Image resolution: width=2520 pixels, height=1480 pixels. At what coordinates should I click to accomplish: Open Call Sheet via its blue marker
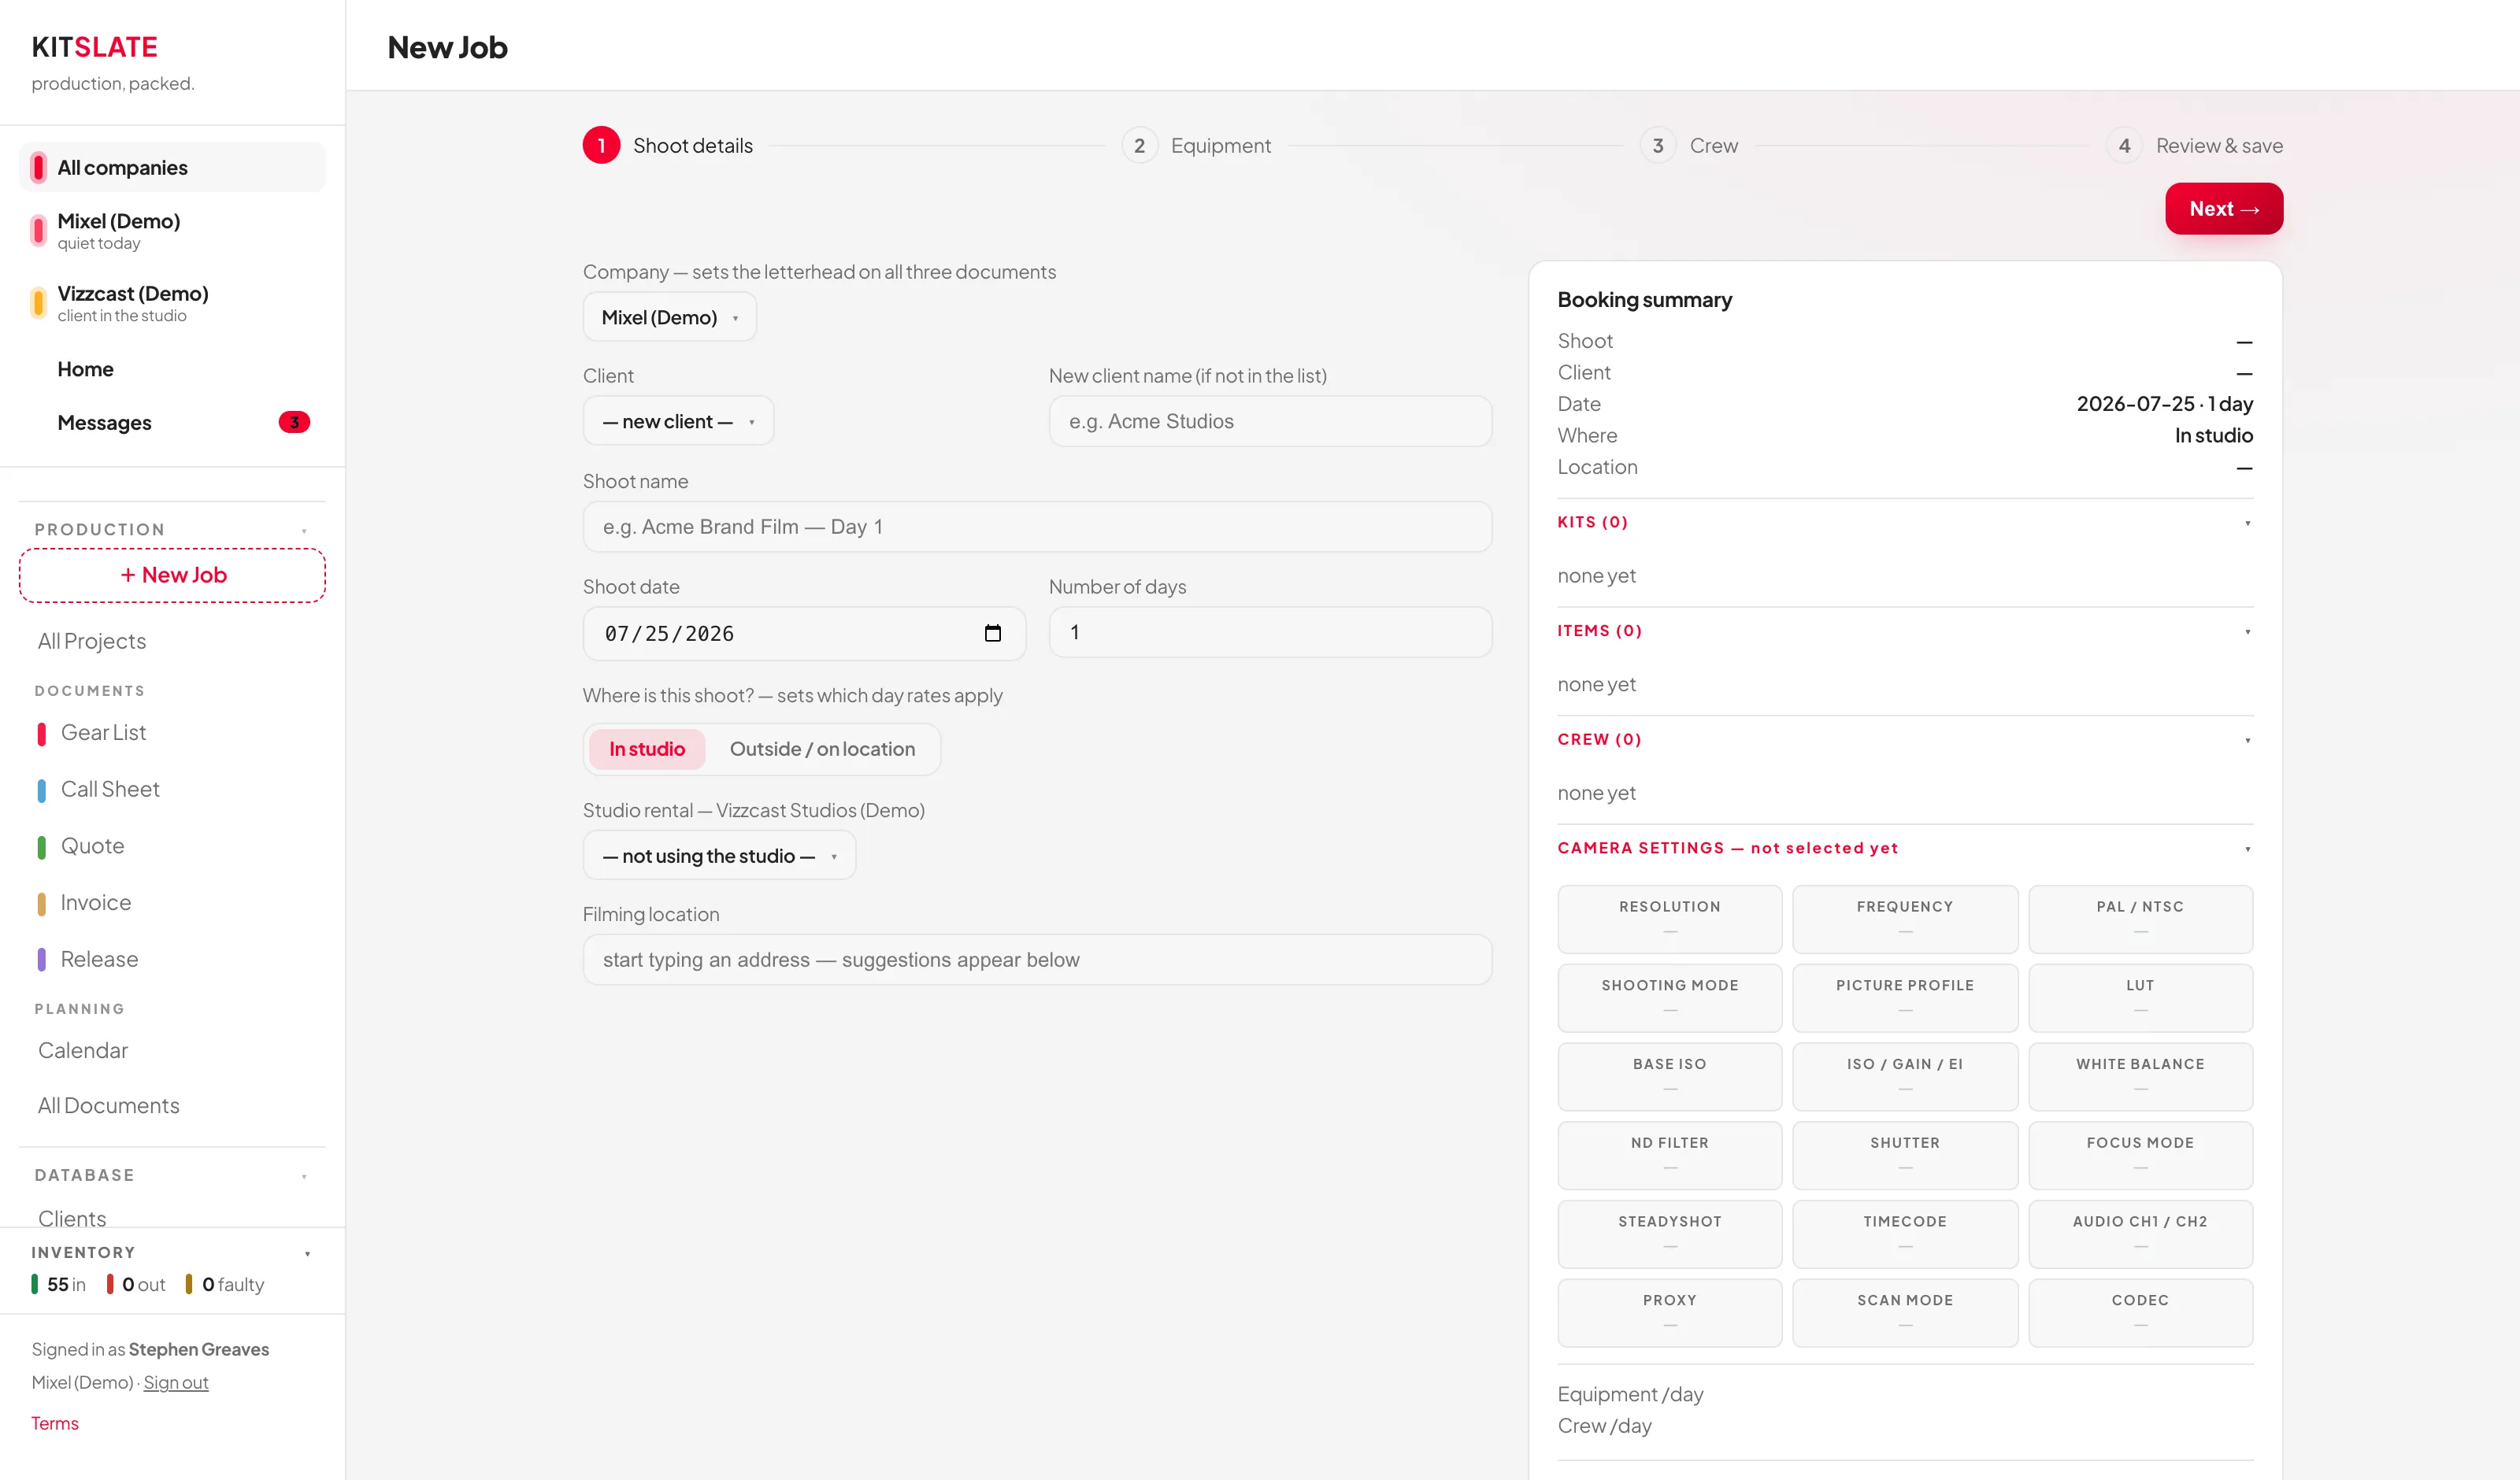coord(41,790)
